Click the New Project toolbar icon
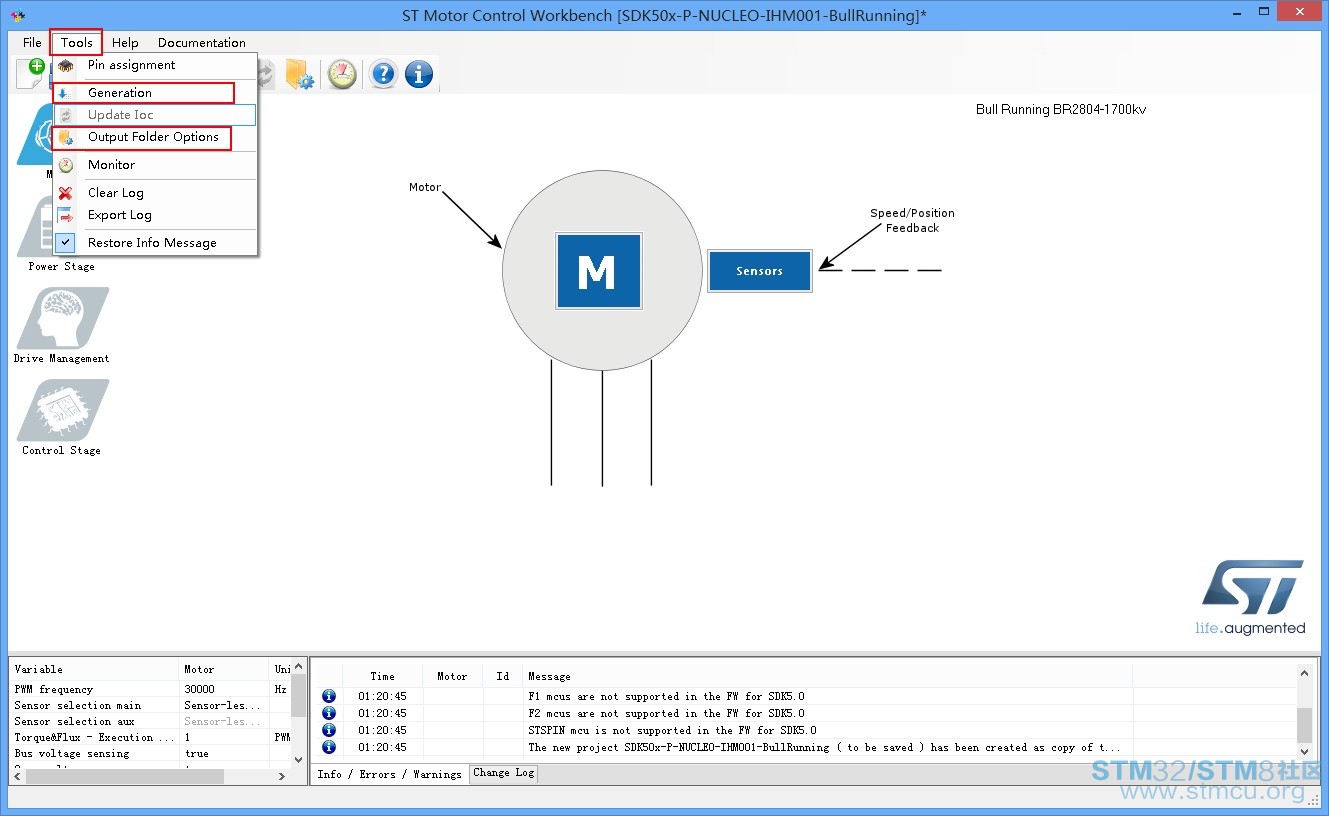This screenshot has height=816, width=1329. pyautogui.click(x=31, y=72)
